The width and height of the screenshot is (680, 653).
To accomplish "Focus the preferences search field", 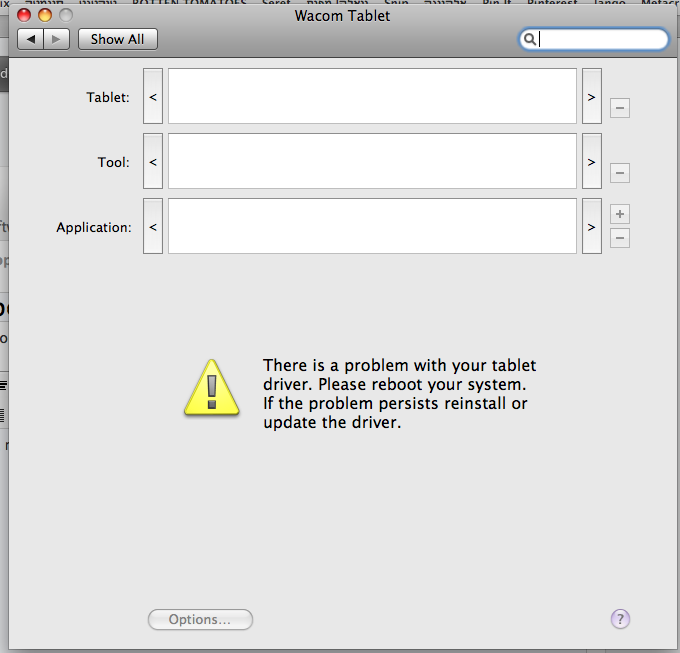I will [594, 39].
